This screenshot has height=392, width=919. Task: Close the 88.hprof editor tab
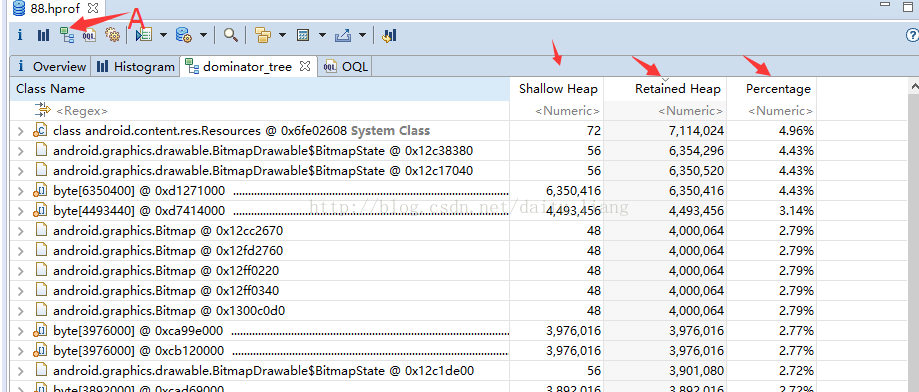[92, 8]
